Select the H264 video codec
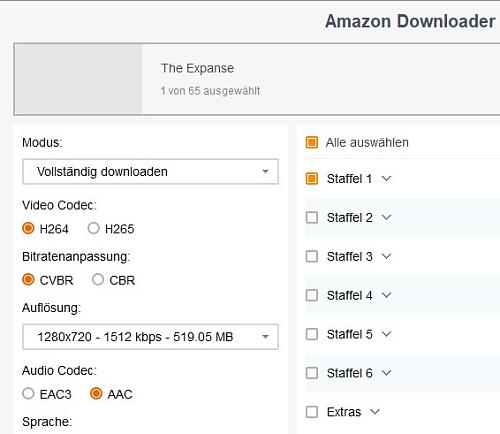 point(28,228)
